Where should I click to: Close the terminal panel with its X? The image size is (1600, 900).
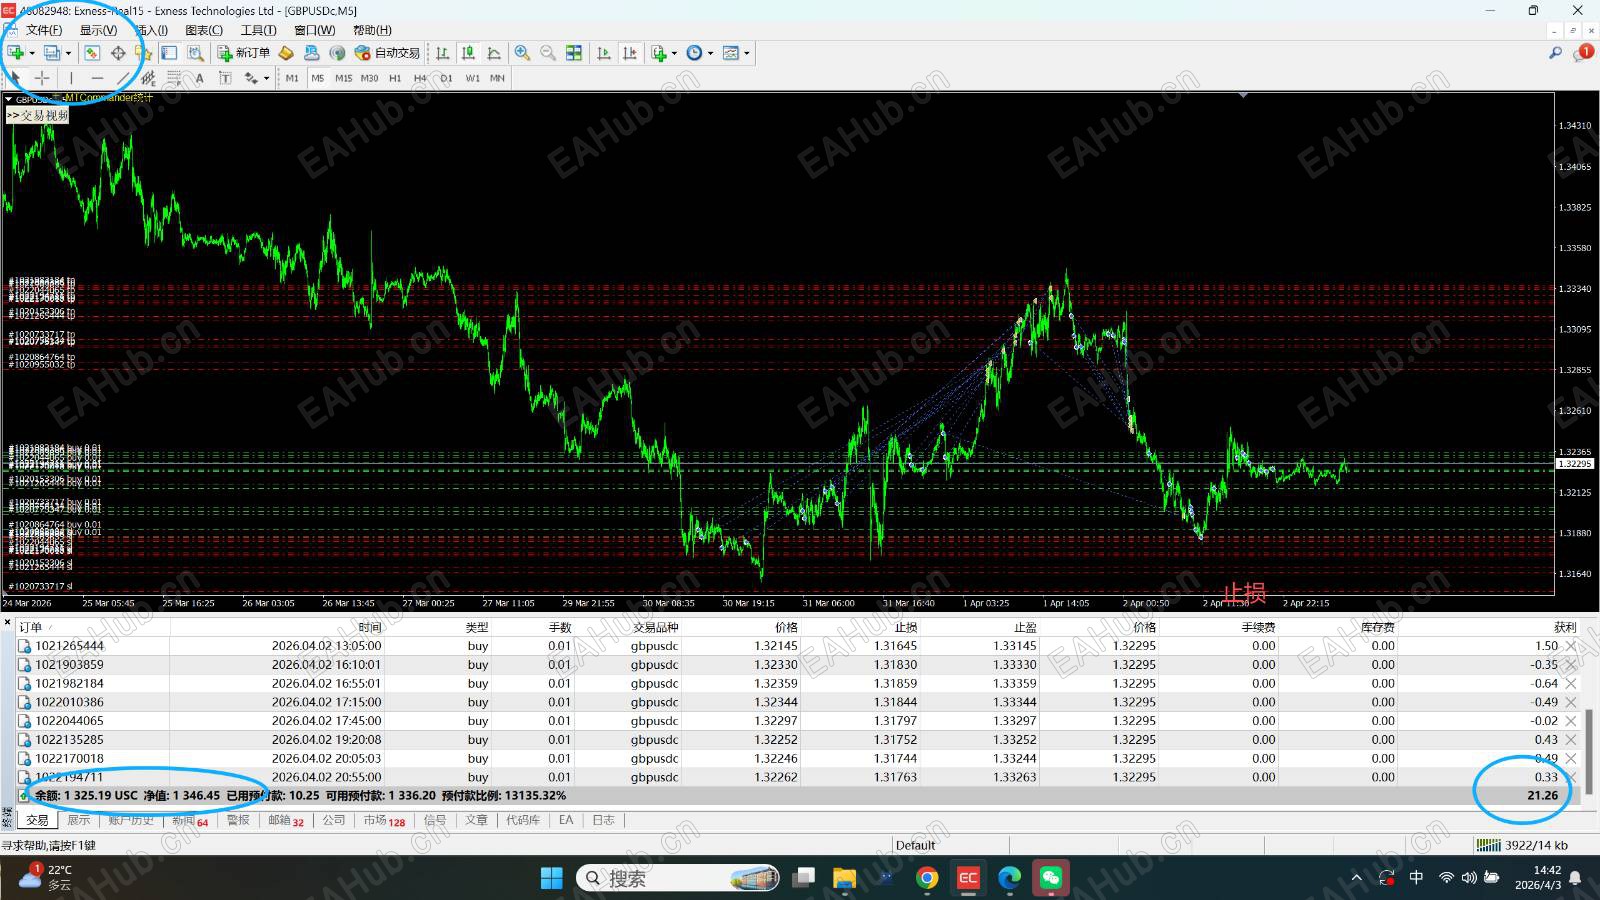7,624
